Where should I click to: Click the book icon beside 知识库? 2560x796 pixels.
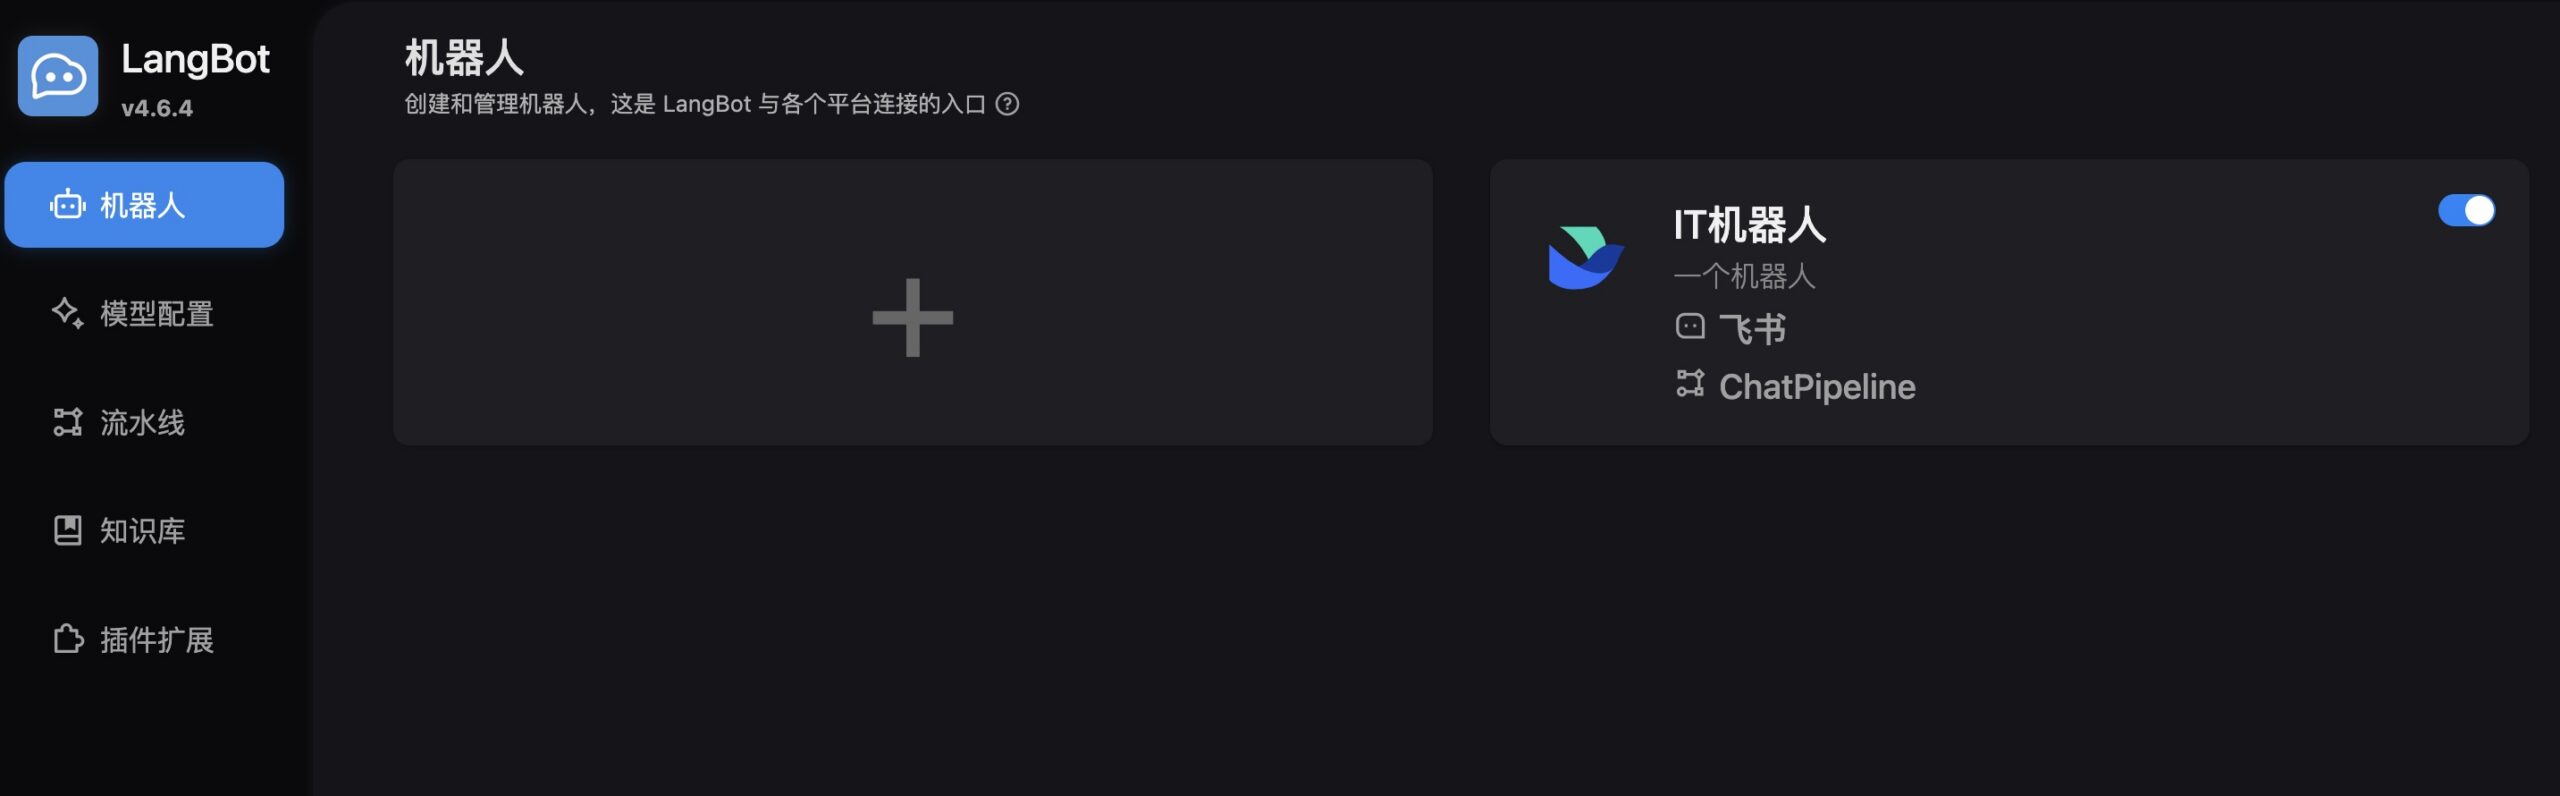[67, 530]
